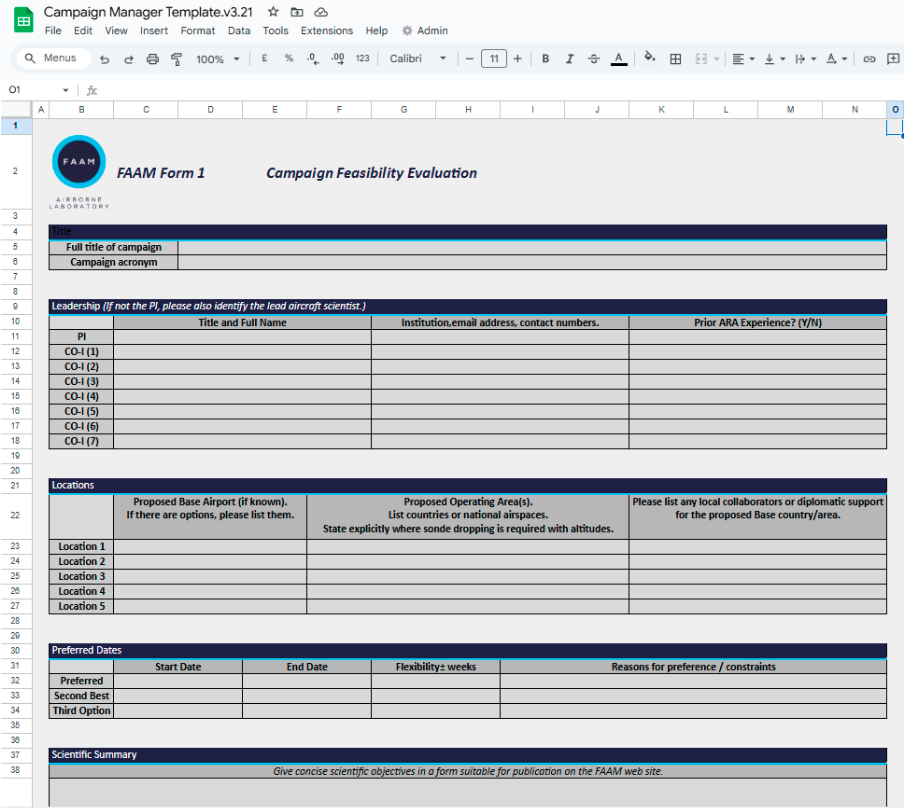Print the spreadsheet using printer icon
The image size is (905, 808).
tap(152, 59)
